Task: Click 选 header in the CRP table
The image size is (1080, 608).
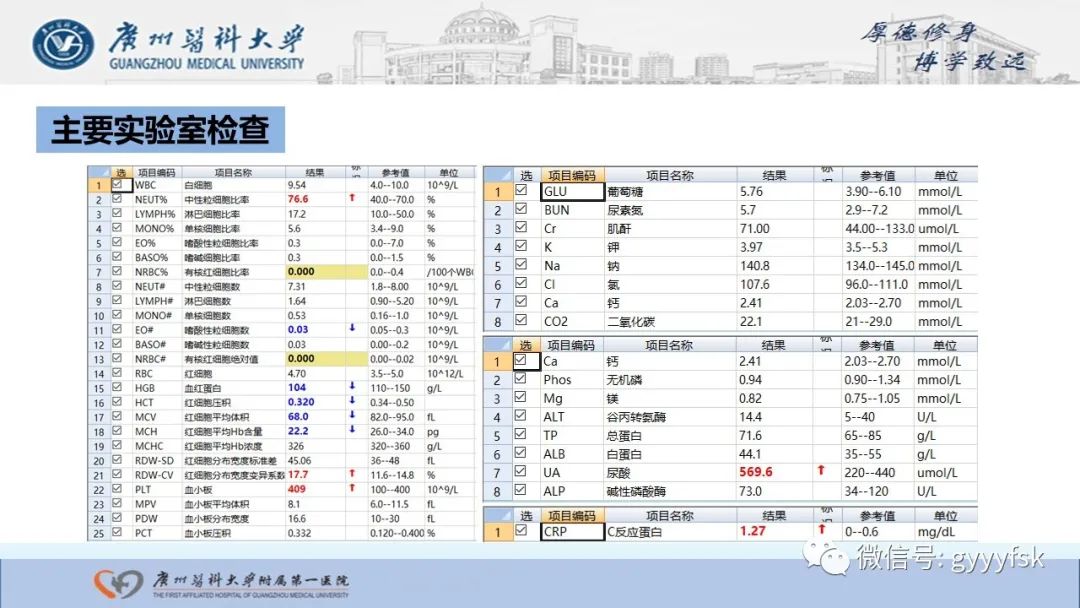Action: (526, 516)
